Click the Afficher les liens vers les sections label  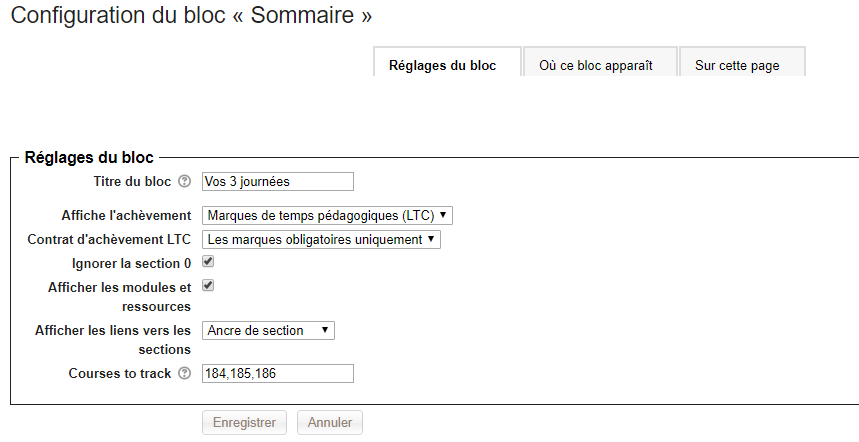pyautogui.click(x=112, y=340)
